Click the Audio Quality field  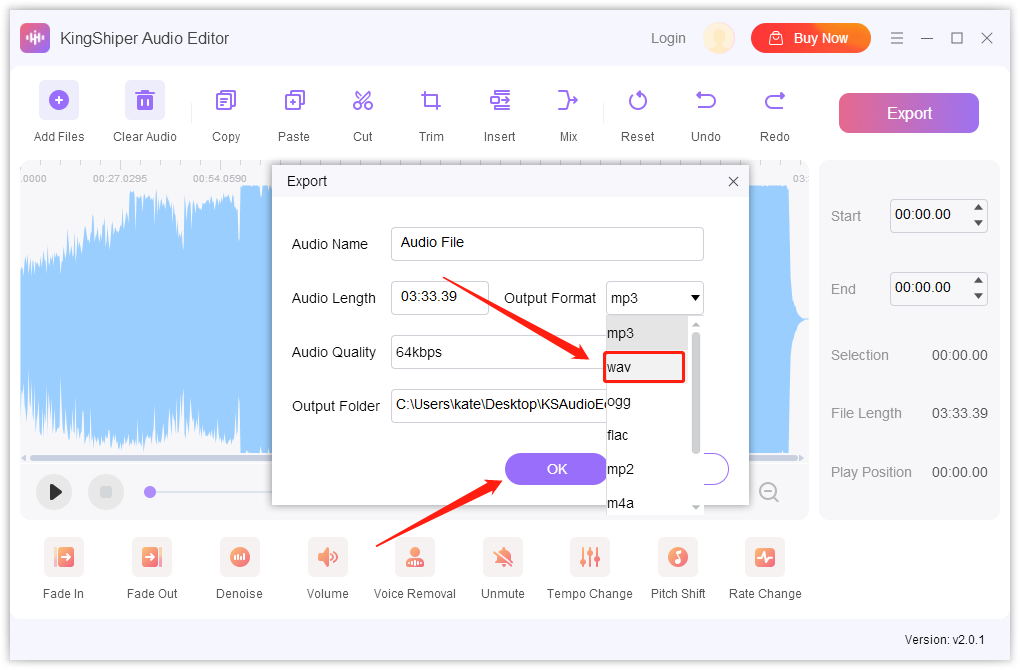pos(498,352)
